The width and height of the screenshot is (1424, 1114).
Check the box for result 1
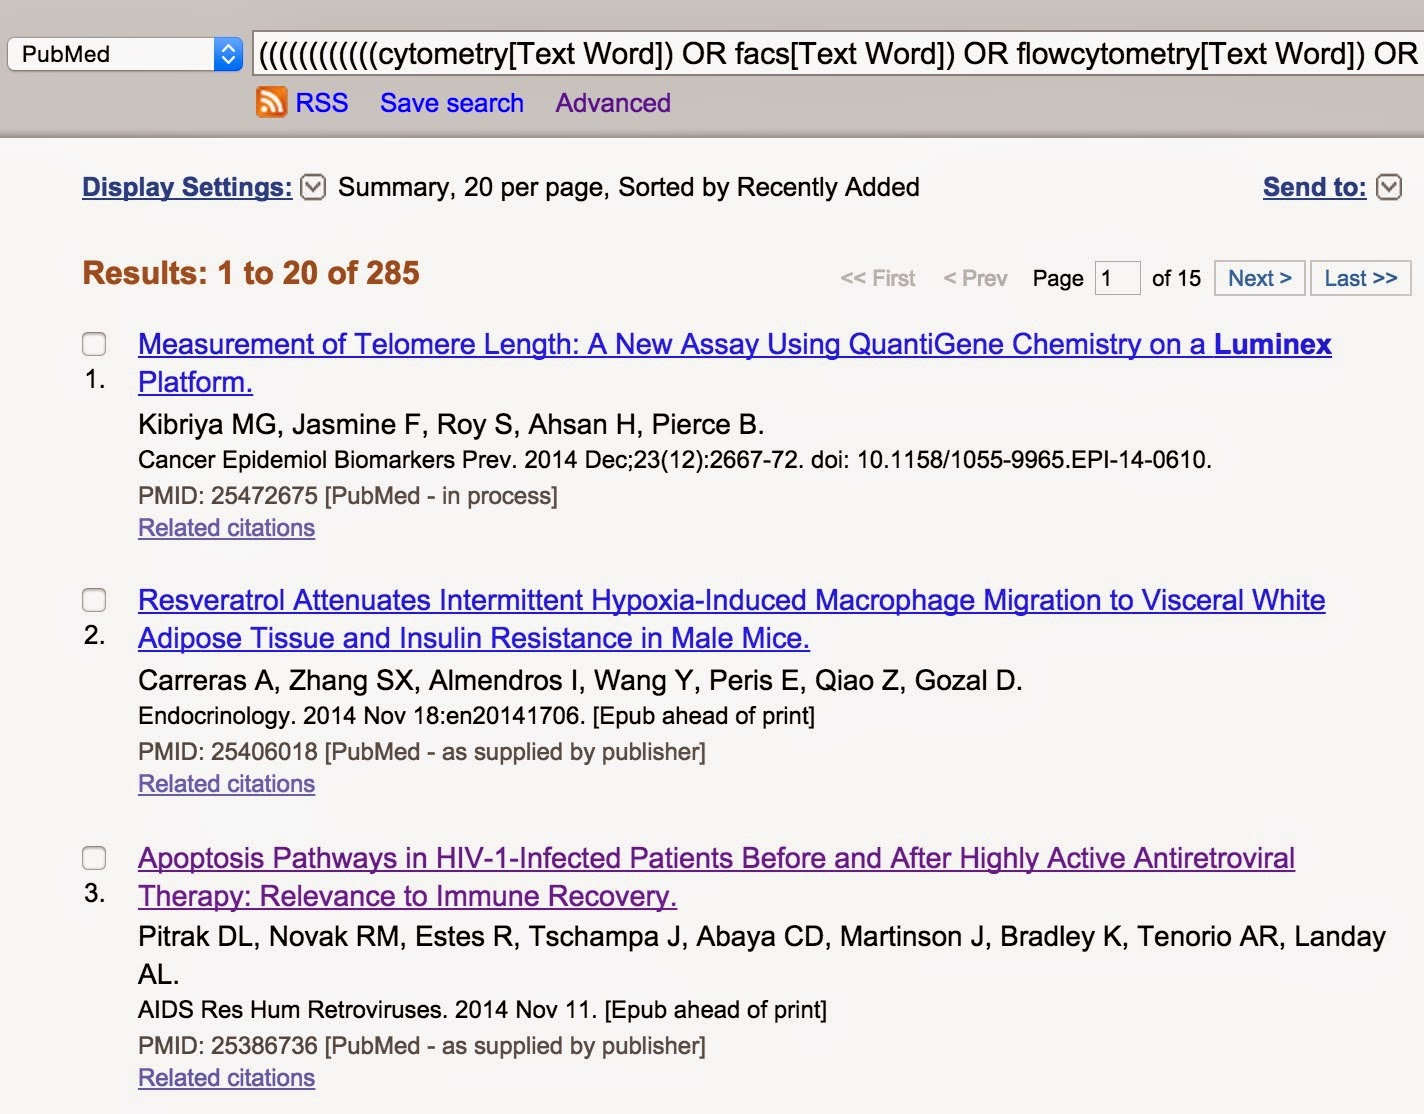coord(94,344)
